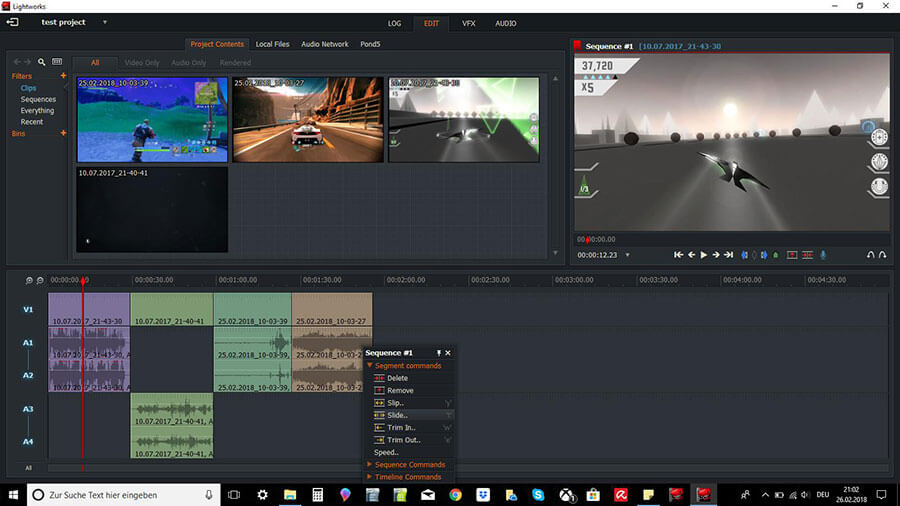This screenshot has width=900, height=506.
Task: Click the exit project icon
Action: click(13, 22)
